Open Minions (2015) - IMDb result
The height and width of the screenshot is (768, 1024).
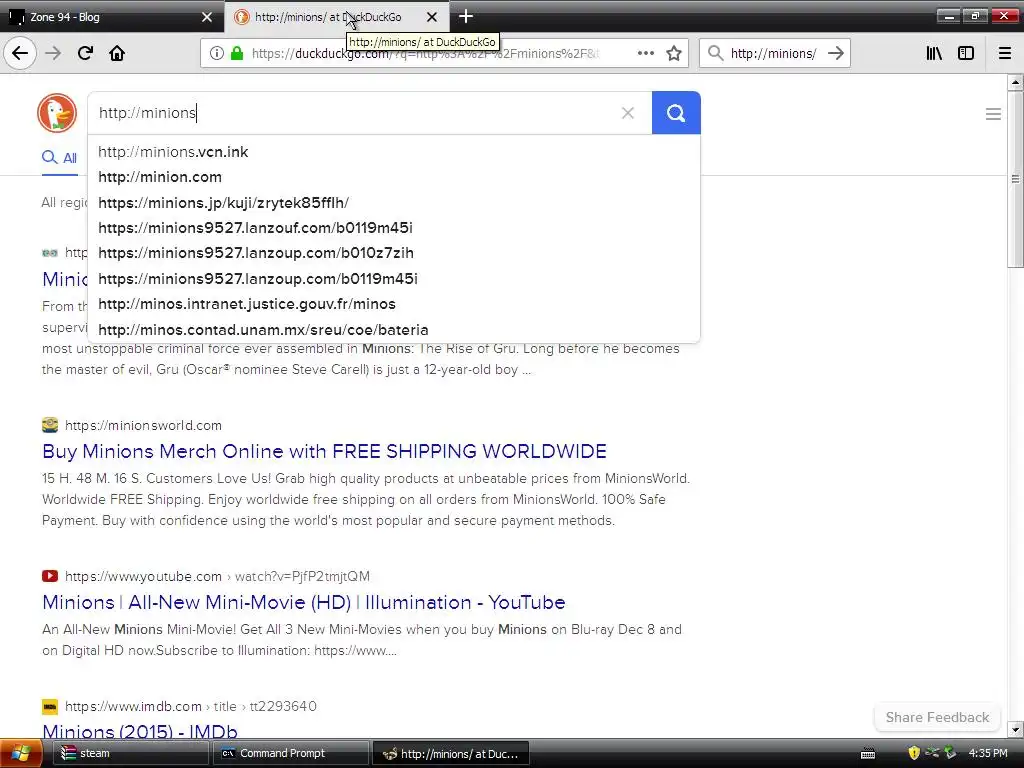(x=140, y=731)
